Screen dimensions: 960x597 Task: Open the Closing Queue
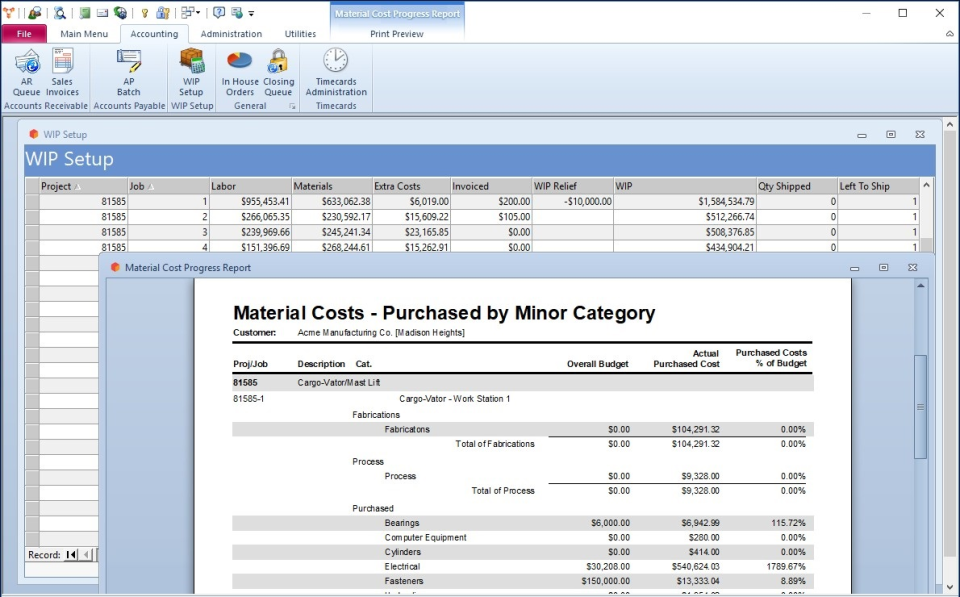[278, 72]
